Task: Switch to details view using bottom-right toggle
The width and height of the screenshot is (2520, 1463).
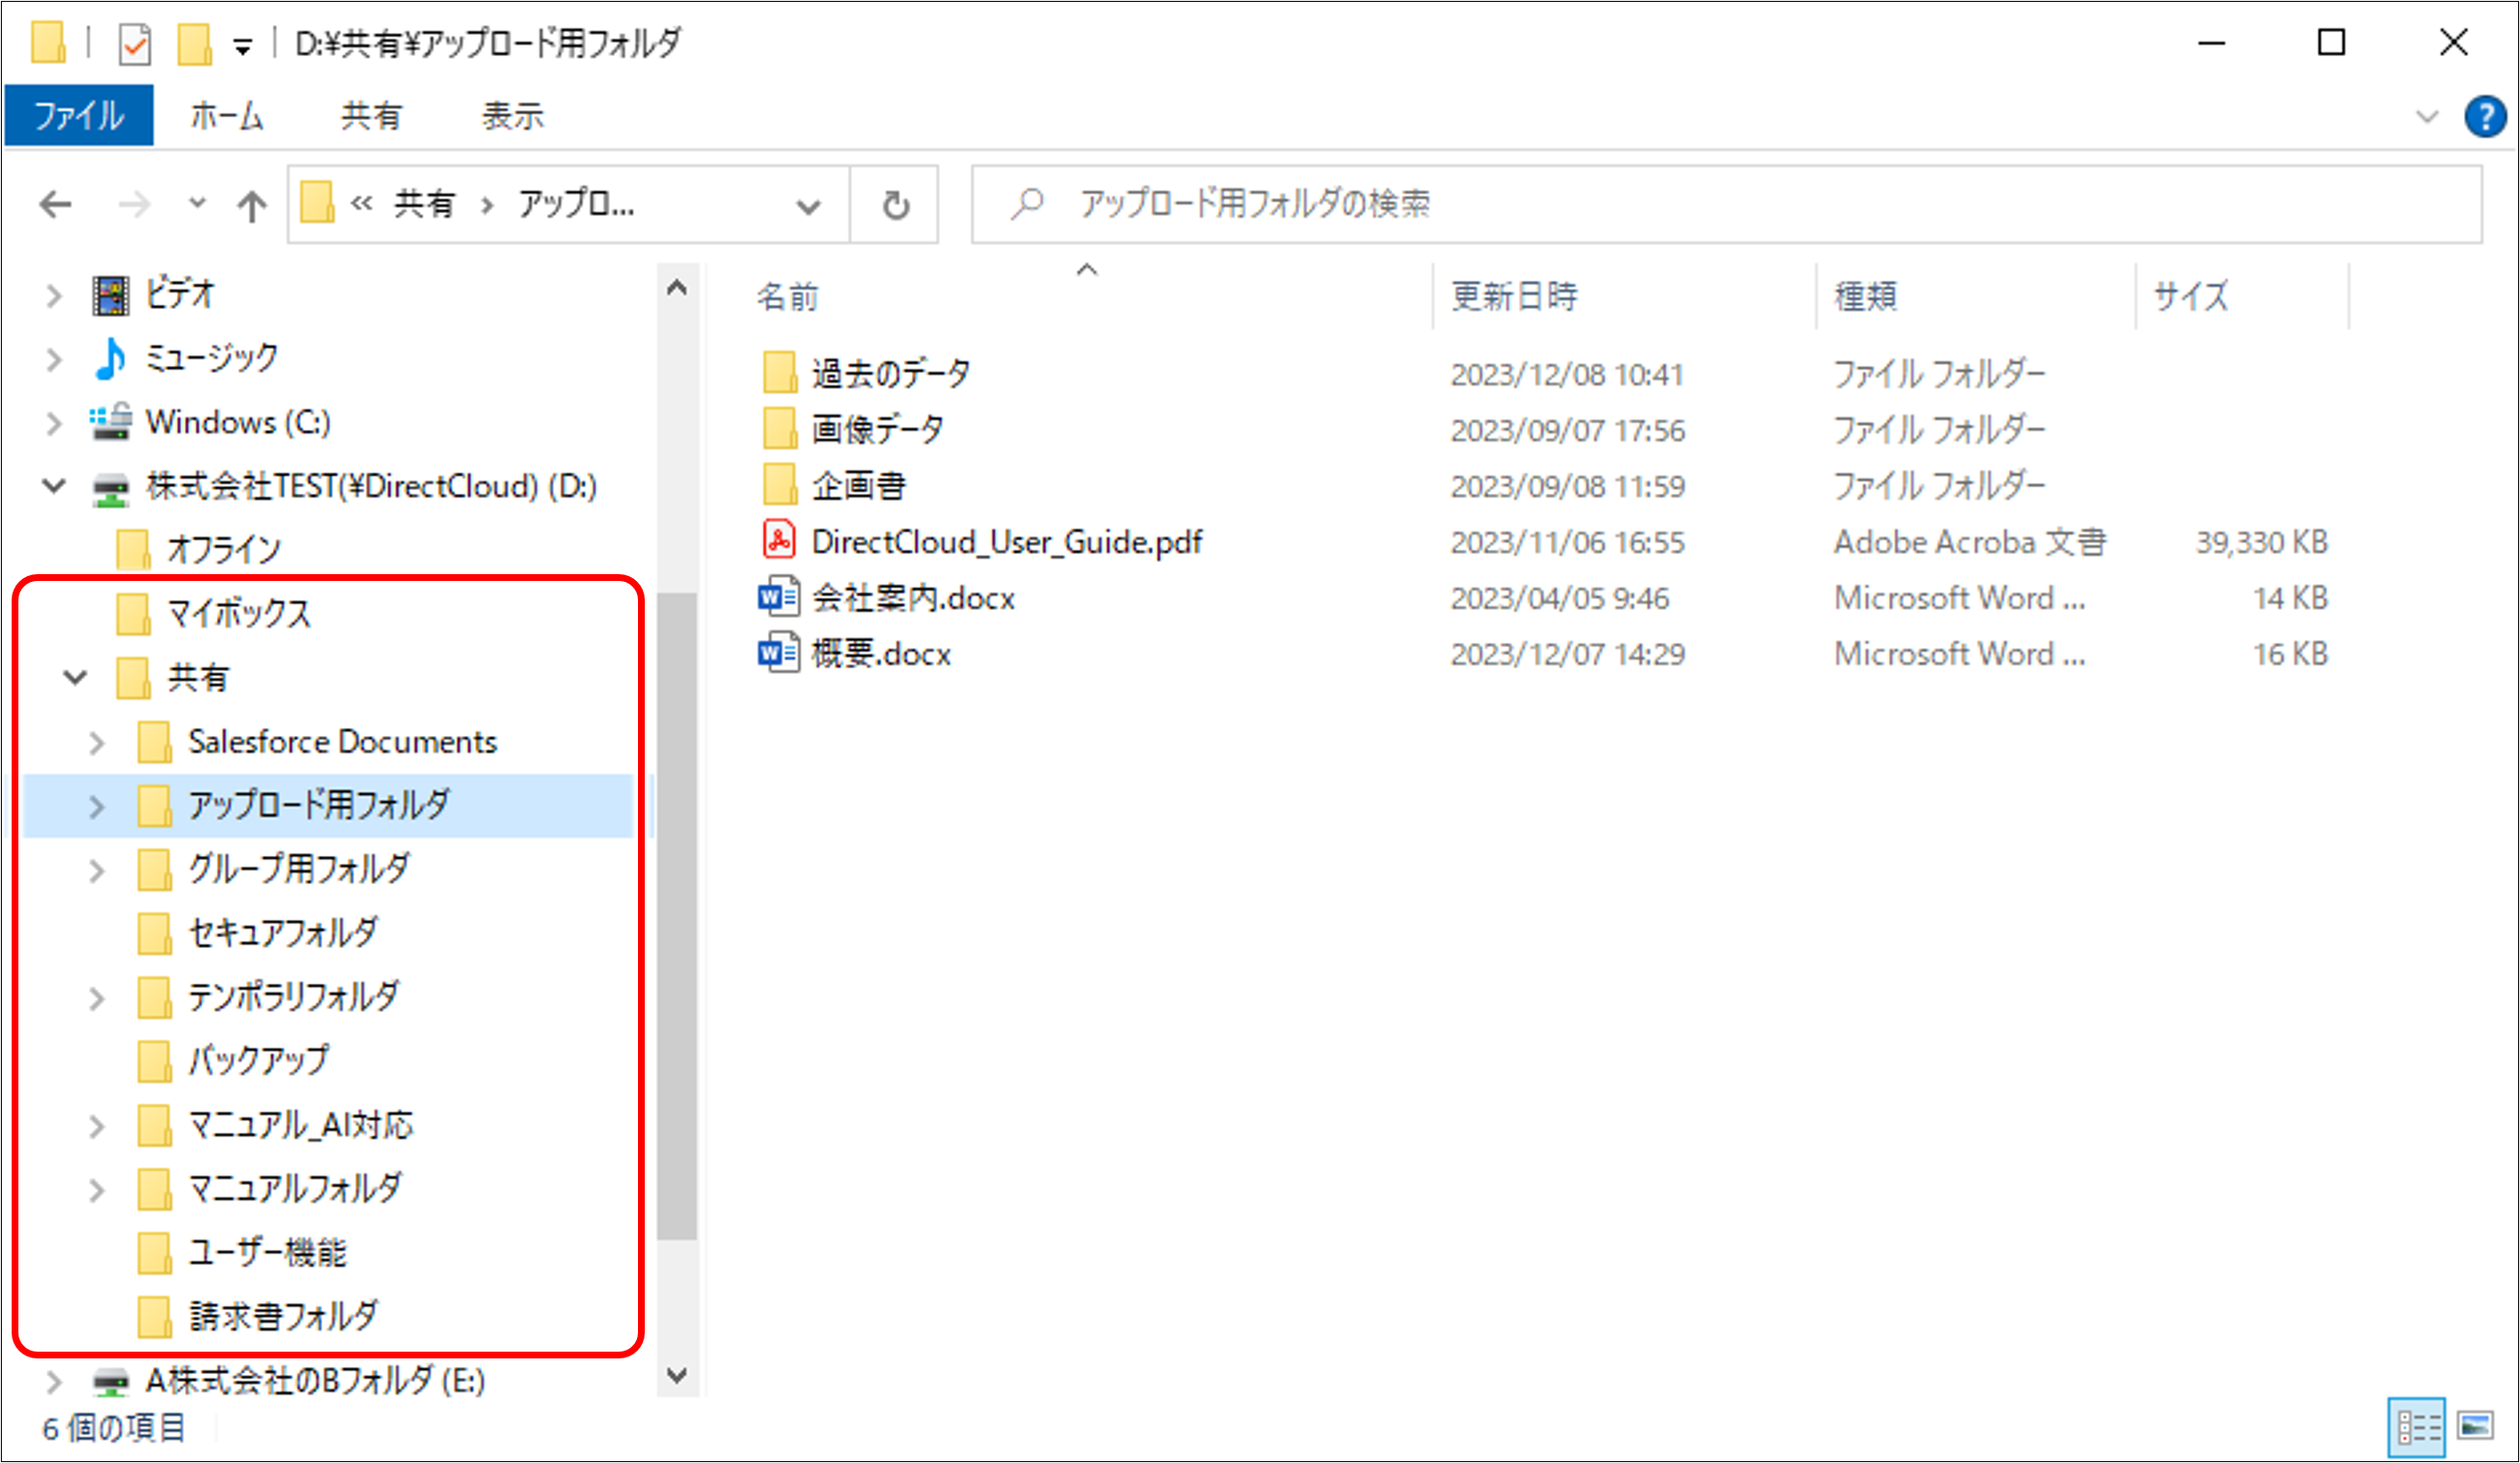Action: (2416, 1428)
